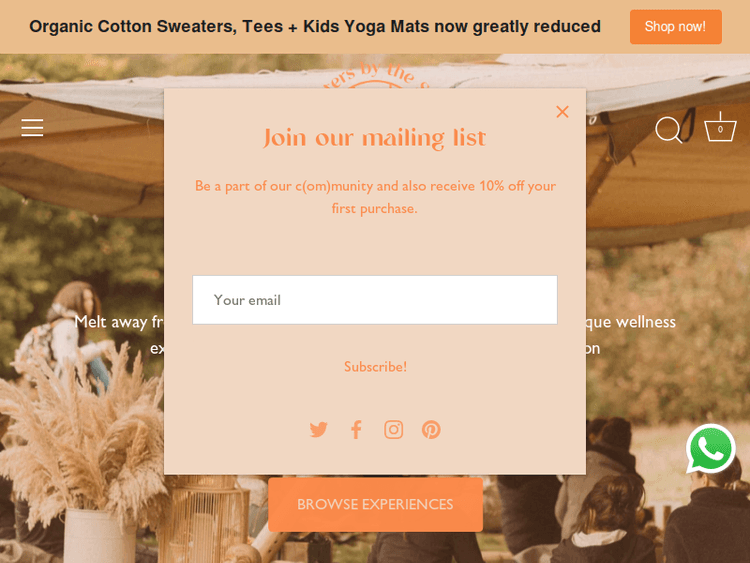Click the search magnifier icon
The height and width of the screenshot is (563, 750).
(x=668, y=130)
